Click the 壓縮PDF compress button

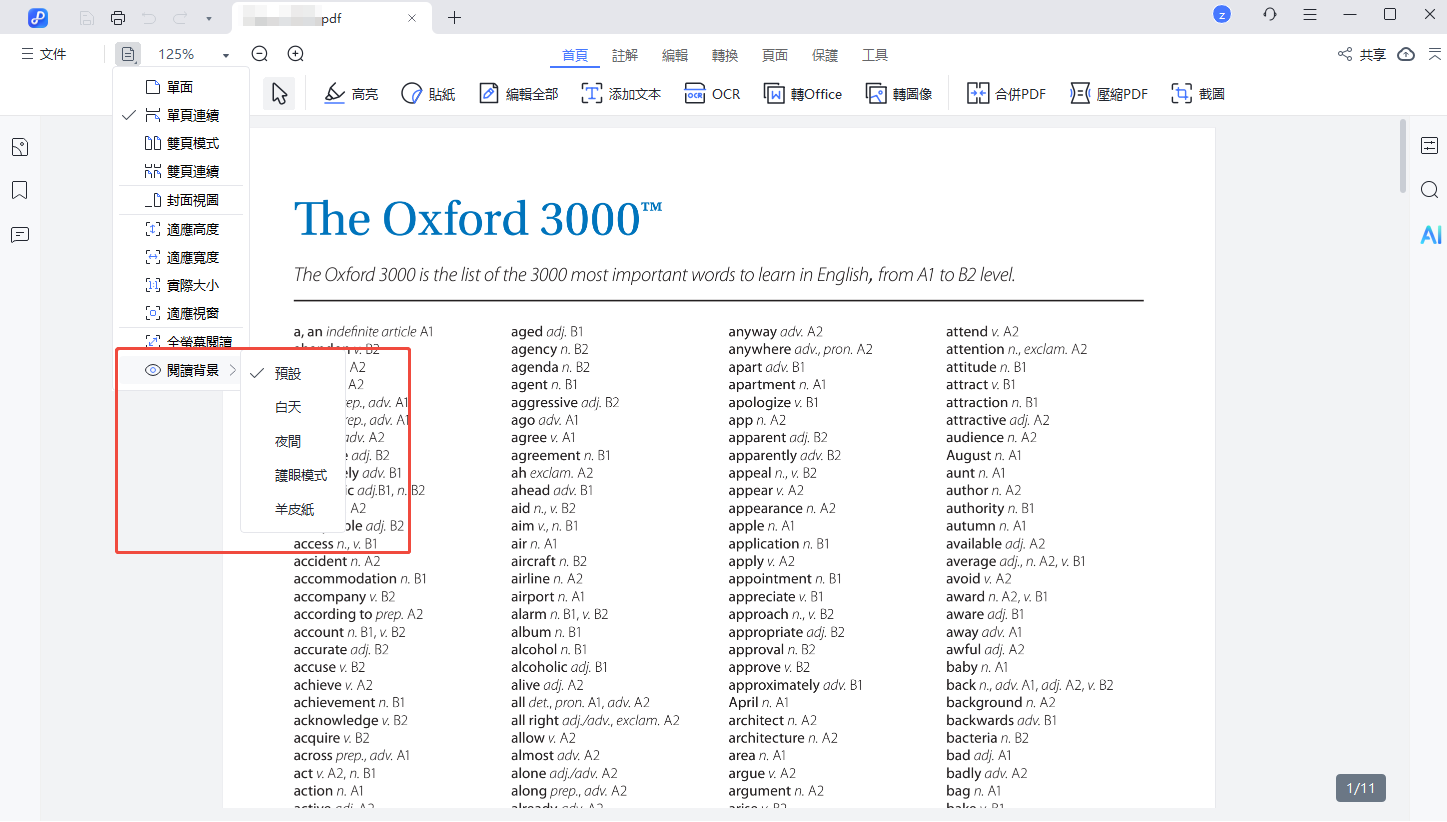click(x=1109, y=94)
